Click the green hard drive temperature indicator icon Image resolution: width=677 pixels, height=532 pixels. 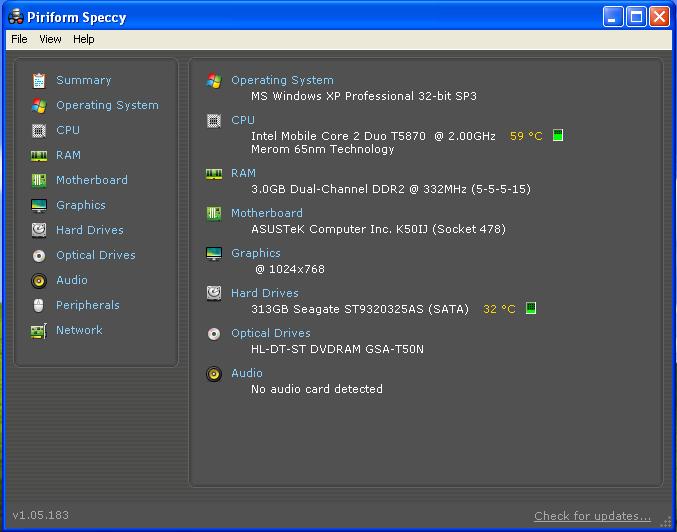coord(531,308)
